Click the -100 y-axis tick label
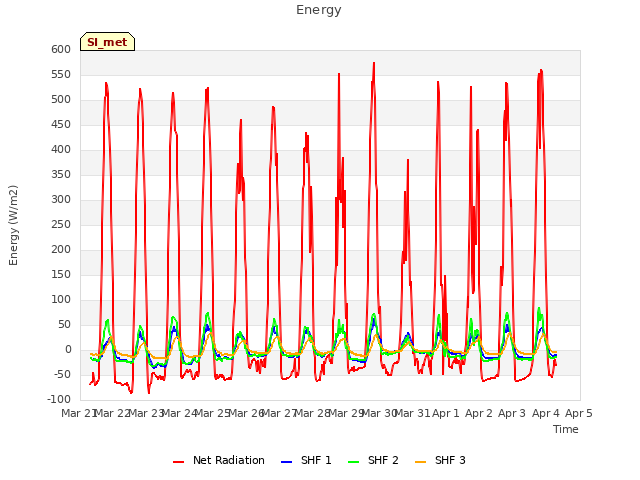The image size is (640, 480). click(x=59, y=399)
